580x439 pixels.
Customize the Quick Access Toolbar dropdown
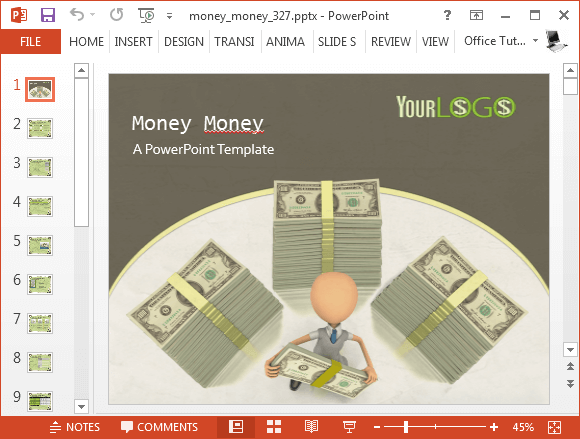169,16
